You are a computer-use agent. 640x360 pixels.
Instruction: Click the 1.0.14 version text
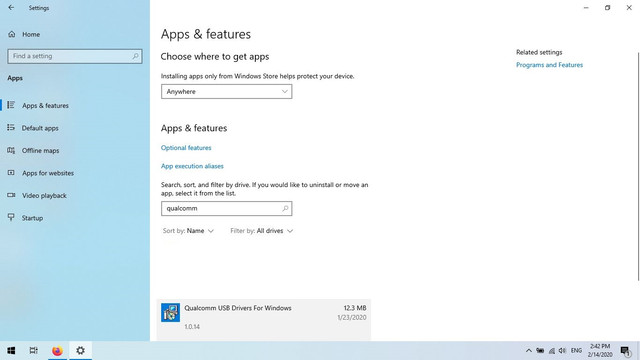click(x=192, y=327)
